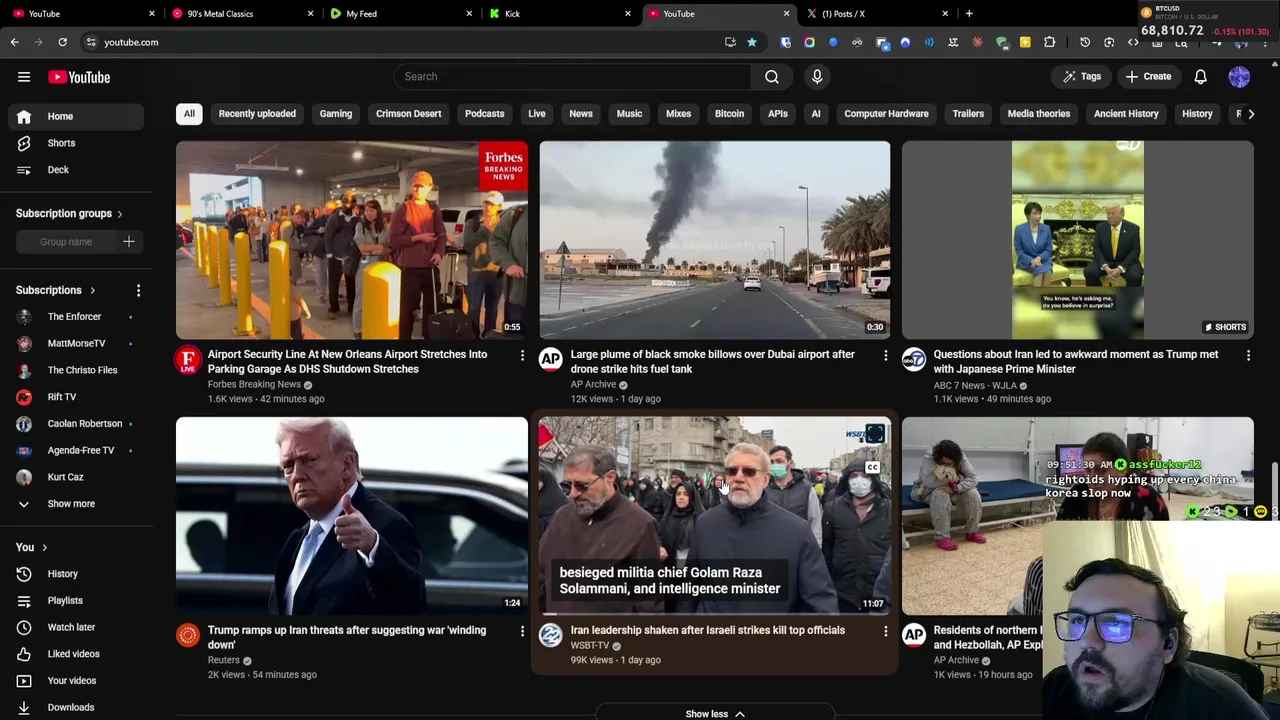Expand Subscription groups section

coord(119,214)
